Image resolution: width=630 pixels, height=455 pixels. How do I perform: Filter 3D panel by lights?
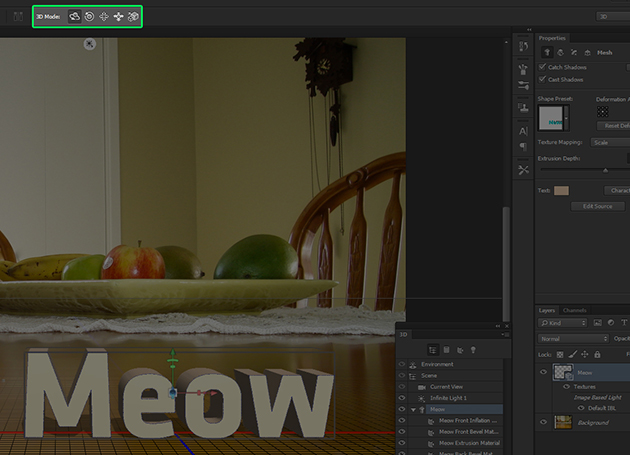coord(473,350)
